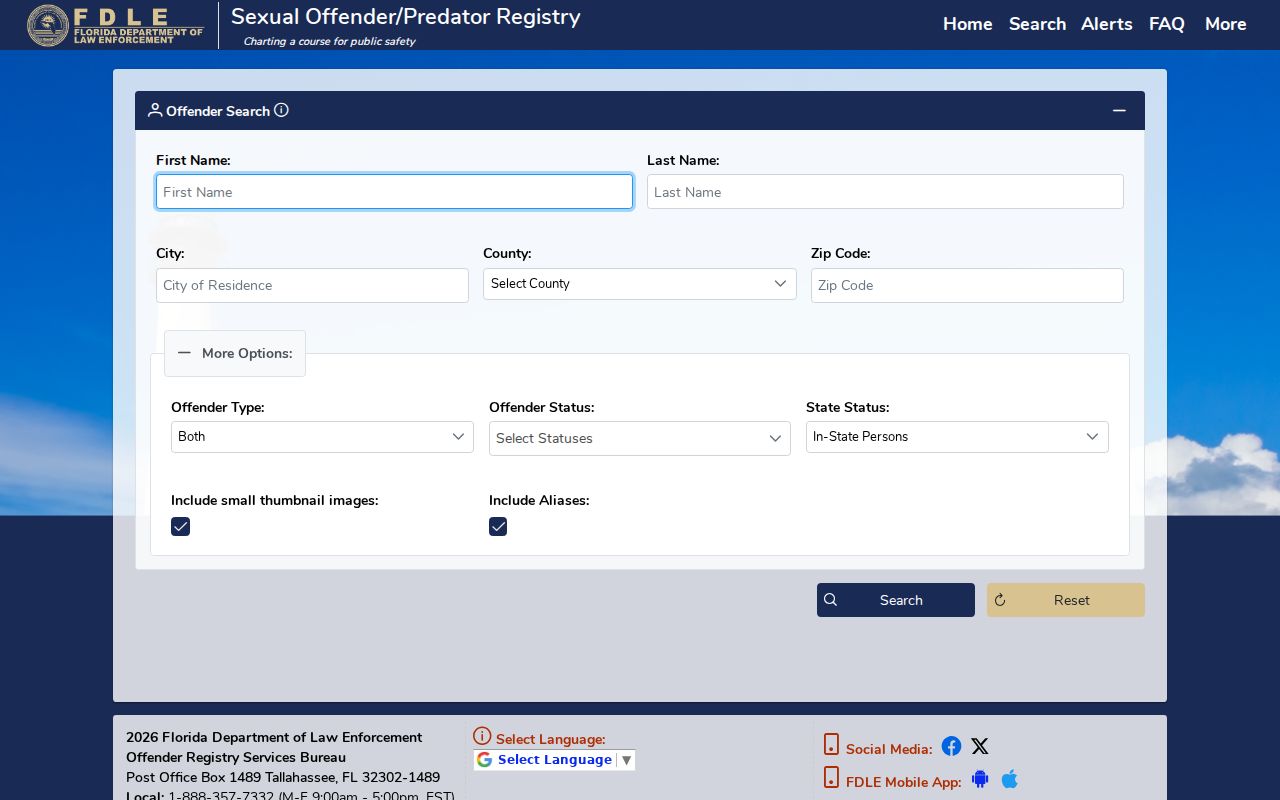Go to Home in top navigation
1280x800 pixels.
tap(968, 24)
